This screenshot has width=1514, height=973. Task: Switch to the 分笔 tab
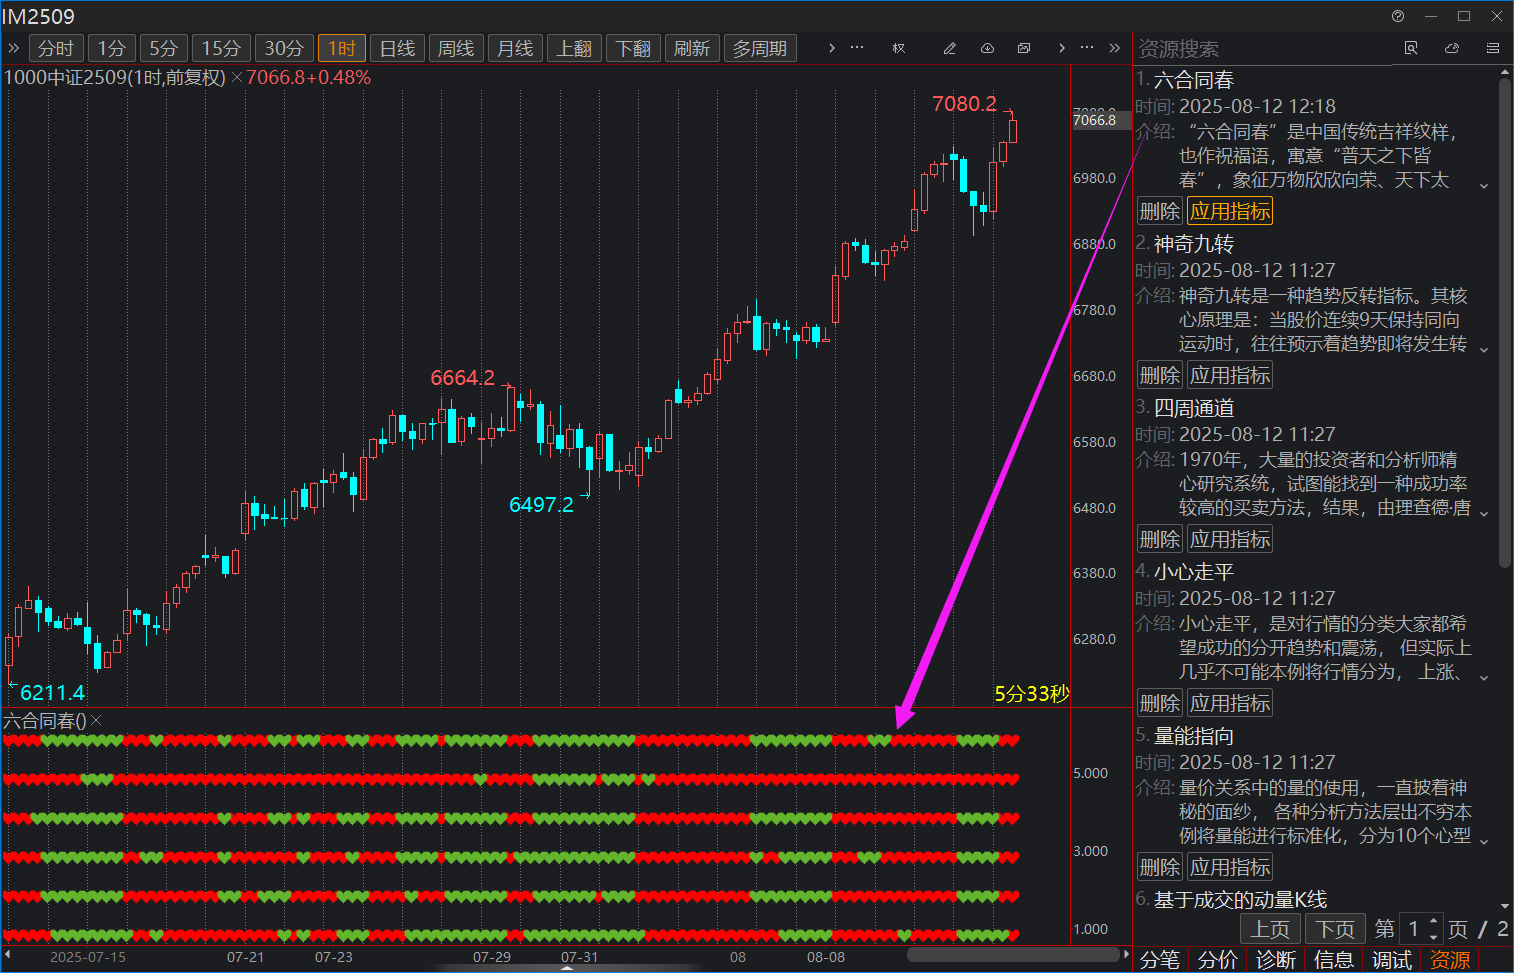[1160, 960]
